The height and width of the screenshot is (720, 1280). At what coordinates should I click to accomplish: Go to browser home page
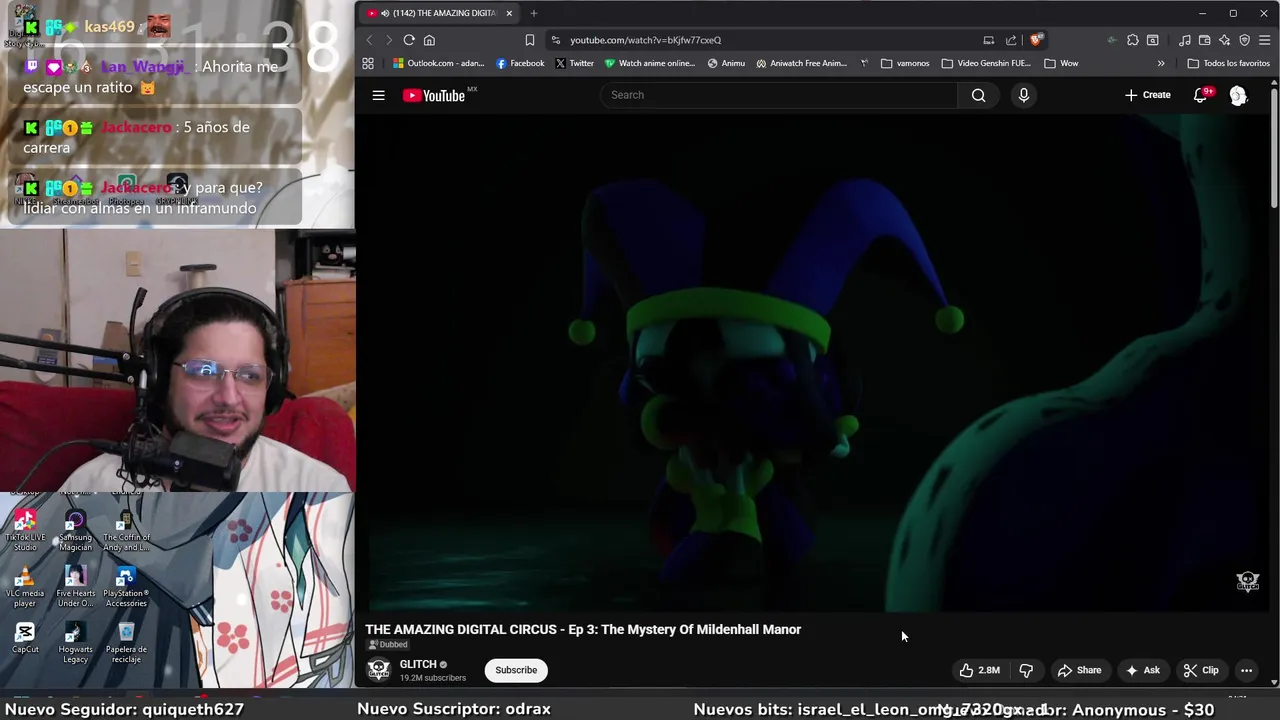(x=429, y=40)
